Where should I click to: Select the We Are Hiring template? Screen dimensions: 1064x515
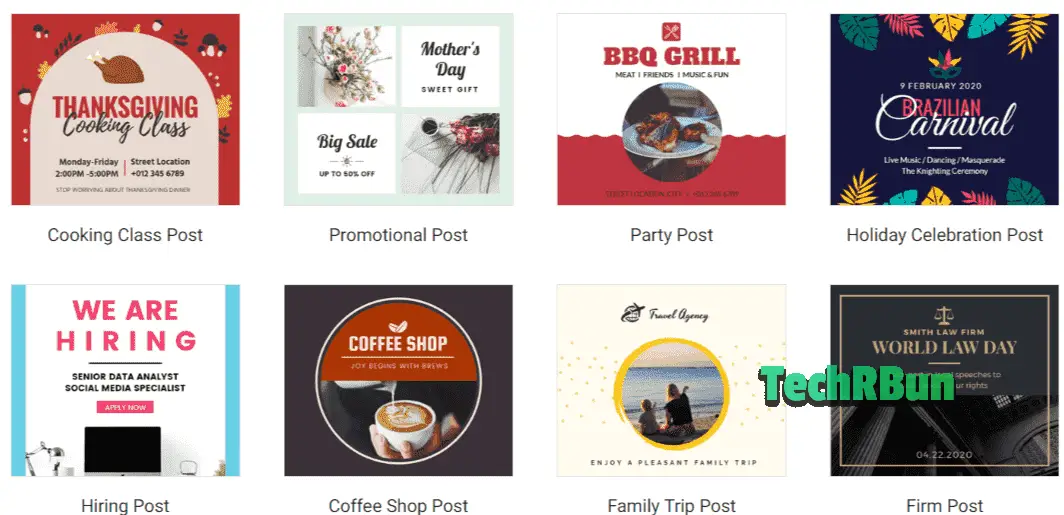126,380
